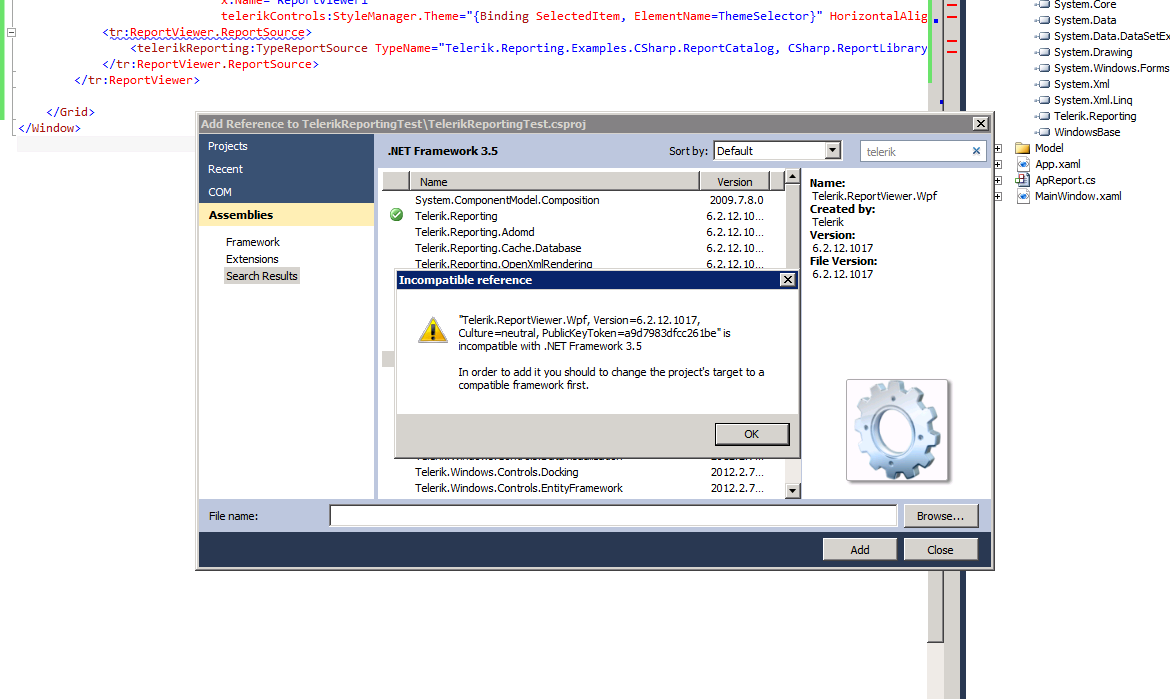This screenshot has height=699, width=1170.
Task: Select Search Results under Assemblies
Action: click(x=262, y=276)
